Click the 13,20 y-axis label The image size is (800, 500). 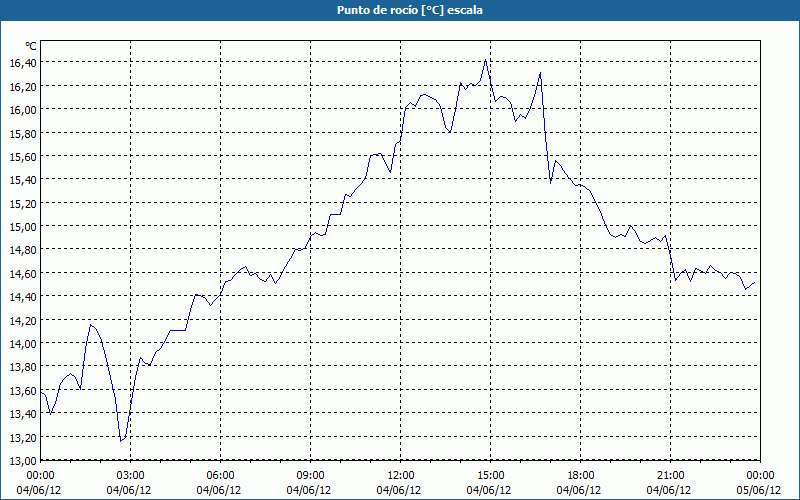(x=23, y=437)
